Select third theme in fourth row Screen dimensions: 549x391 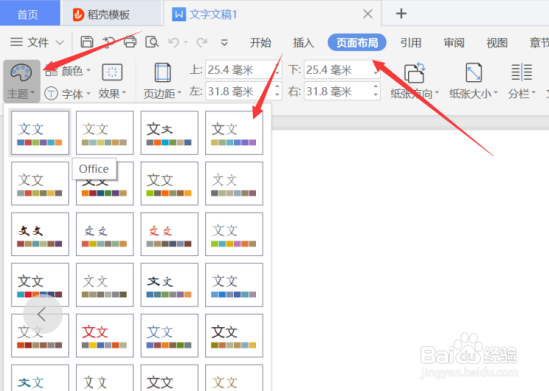(169, 285)
